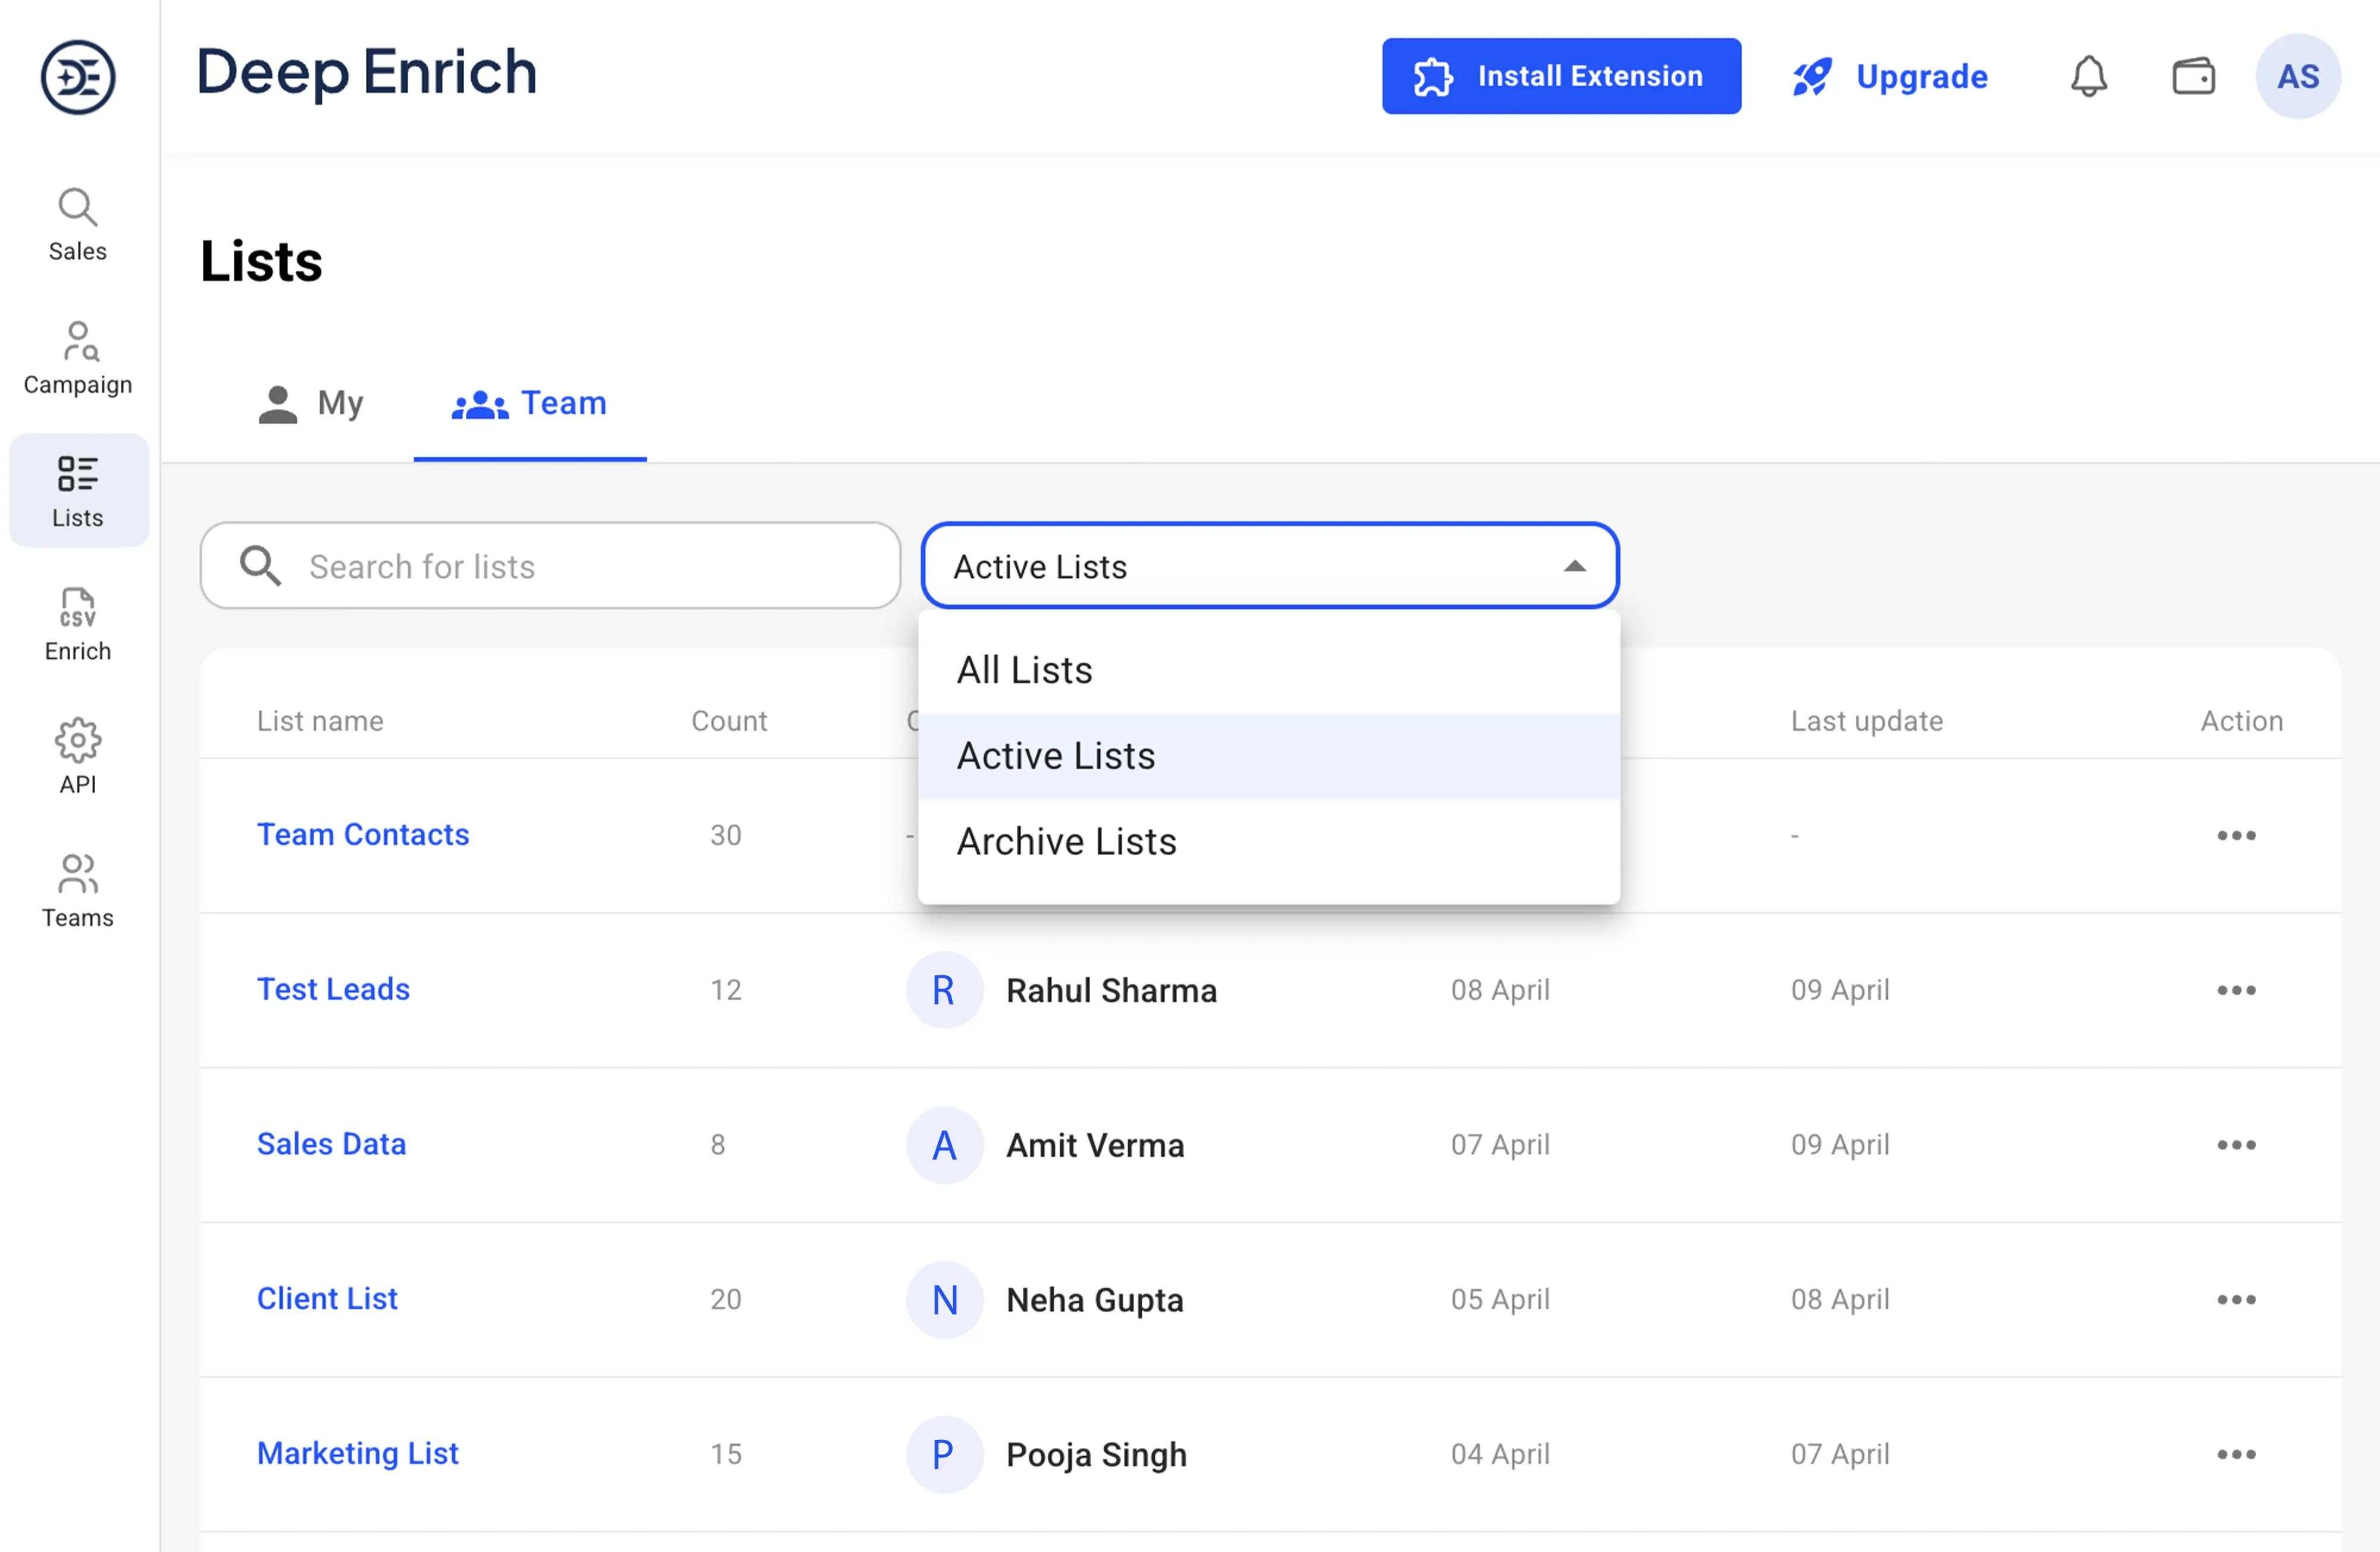Choose All Lists from the dropdown
This screenshot has width=2380, height=1552.
[x=1269, y=670]
